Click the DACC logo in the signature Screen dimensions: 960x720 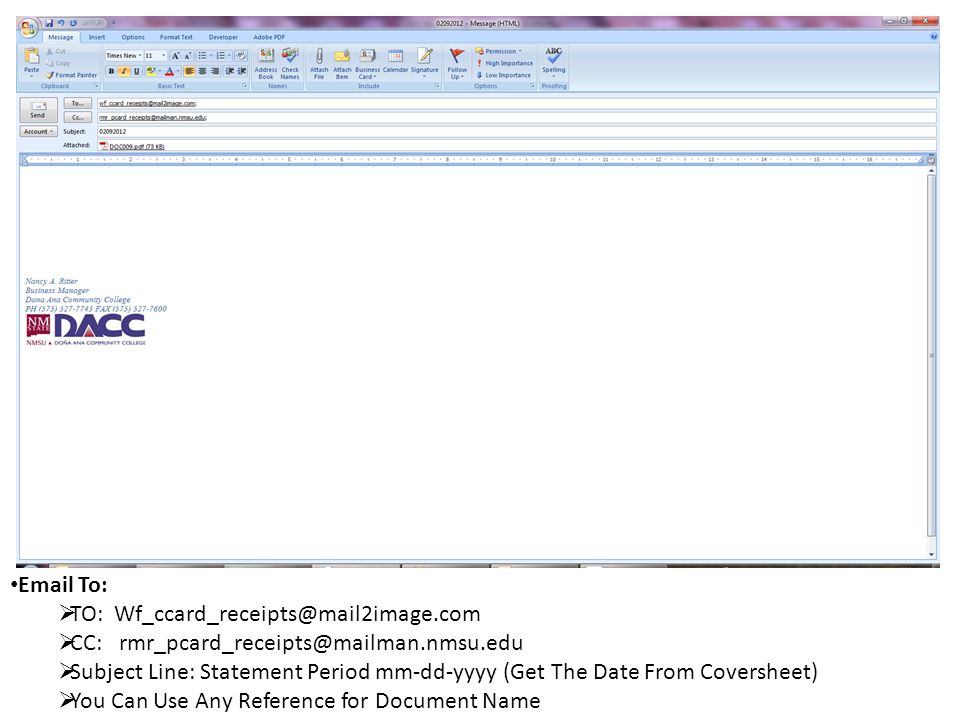click(x=86, y=330)
